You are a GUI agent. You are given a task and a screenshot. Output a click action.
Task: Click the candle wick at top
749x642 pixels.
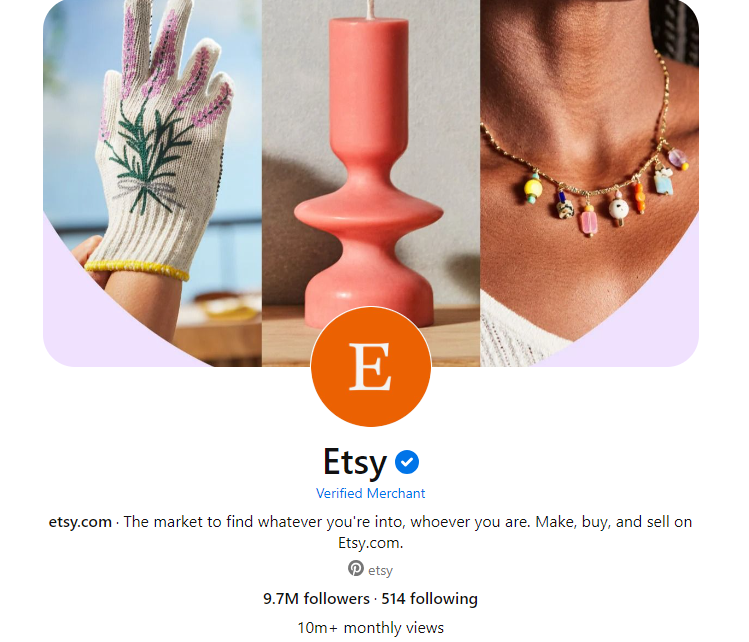click(368, 10)
